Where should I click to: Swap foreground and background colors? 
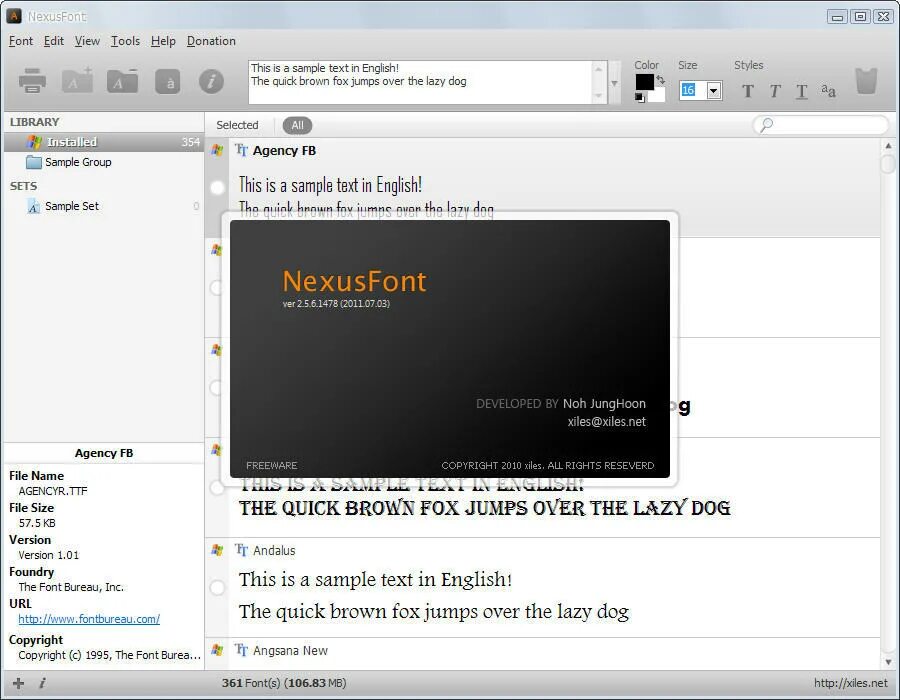[x=661, y=80]
